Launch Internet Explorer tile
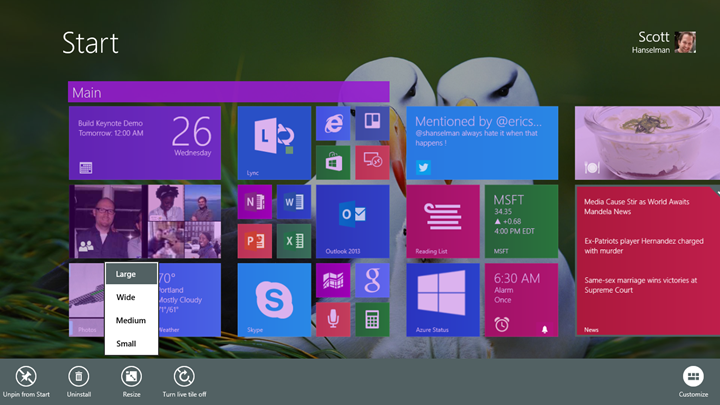Viewport: 720px width, 405px height. (333, 124)
